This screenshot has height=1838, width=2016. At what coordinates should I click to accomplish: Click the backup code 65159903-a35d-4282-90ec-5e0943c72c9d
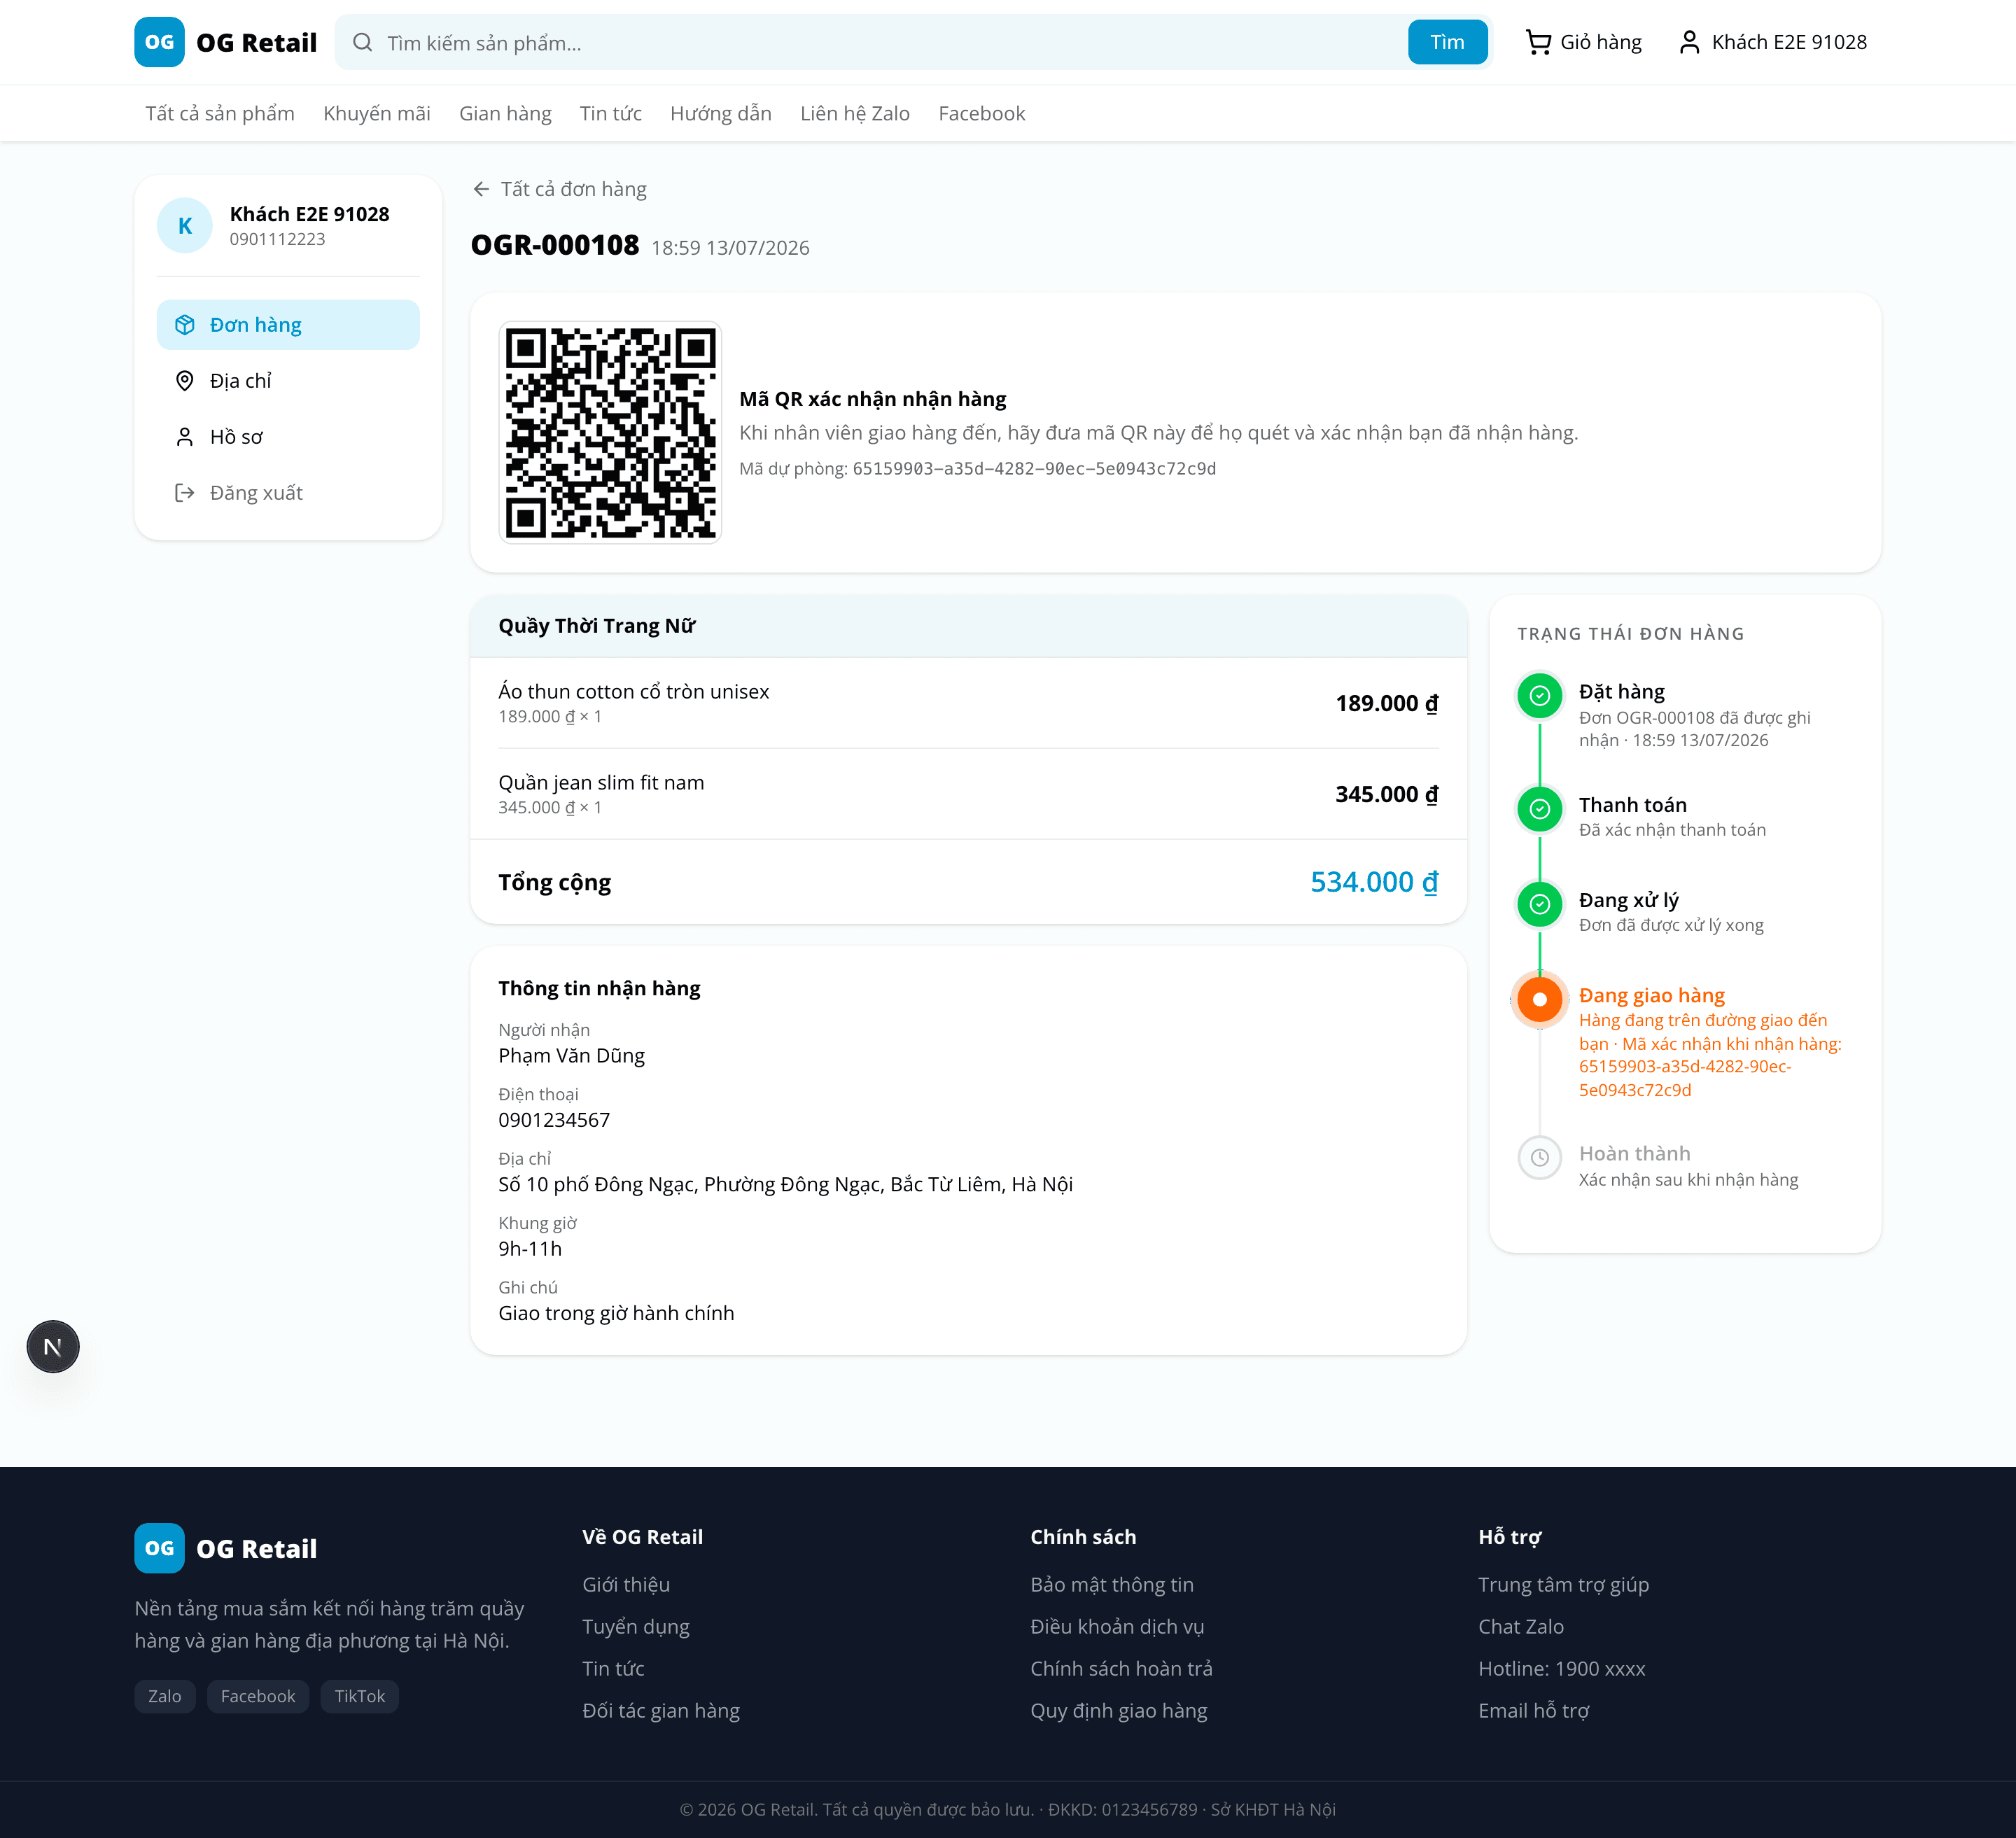pos(1034,468)
